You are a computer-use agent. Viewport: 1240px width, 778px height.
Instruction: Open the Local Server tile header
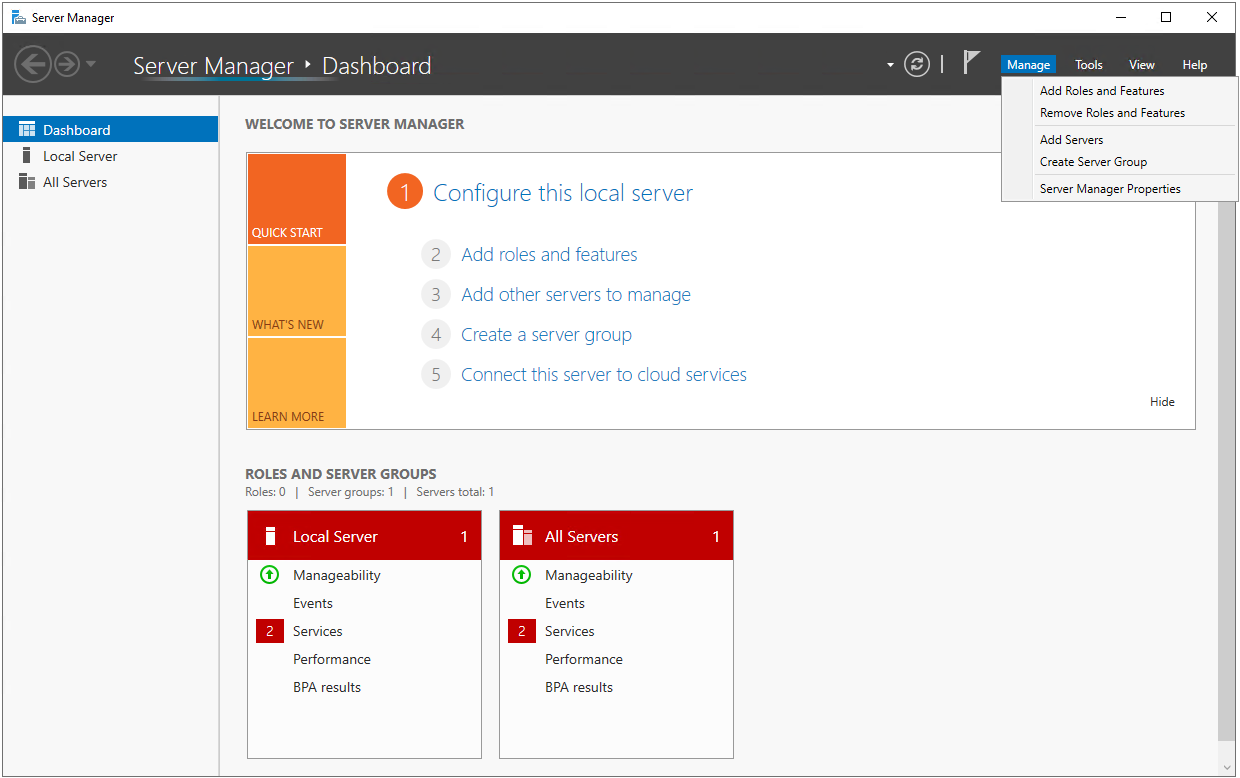(364, 536)
